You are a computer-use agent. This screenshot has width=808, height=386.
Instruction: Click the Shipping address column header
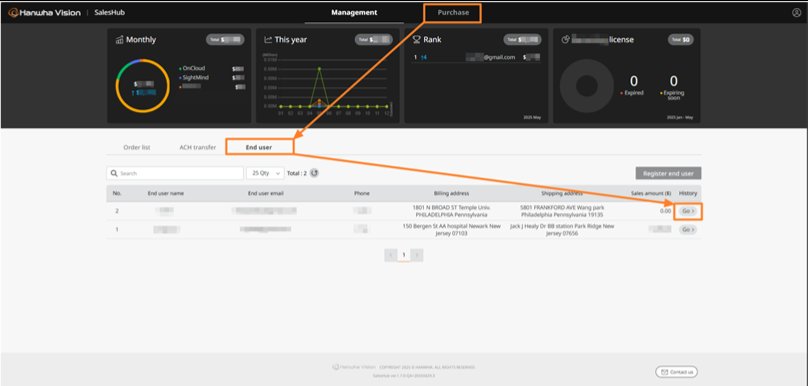click(x=562, y=193)
